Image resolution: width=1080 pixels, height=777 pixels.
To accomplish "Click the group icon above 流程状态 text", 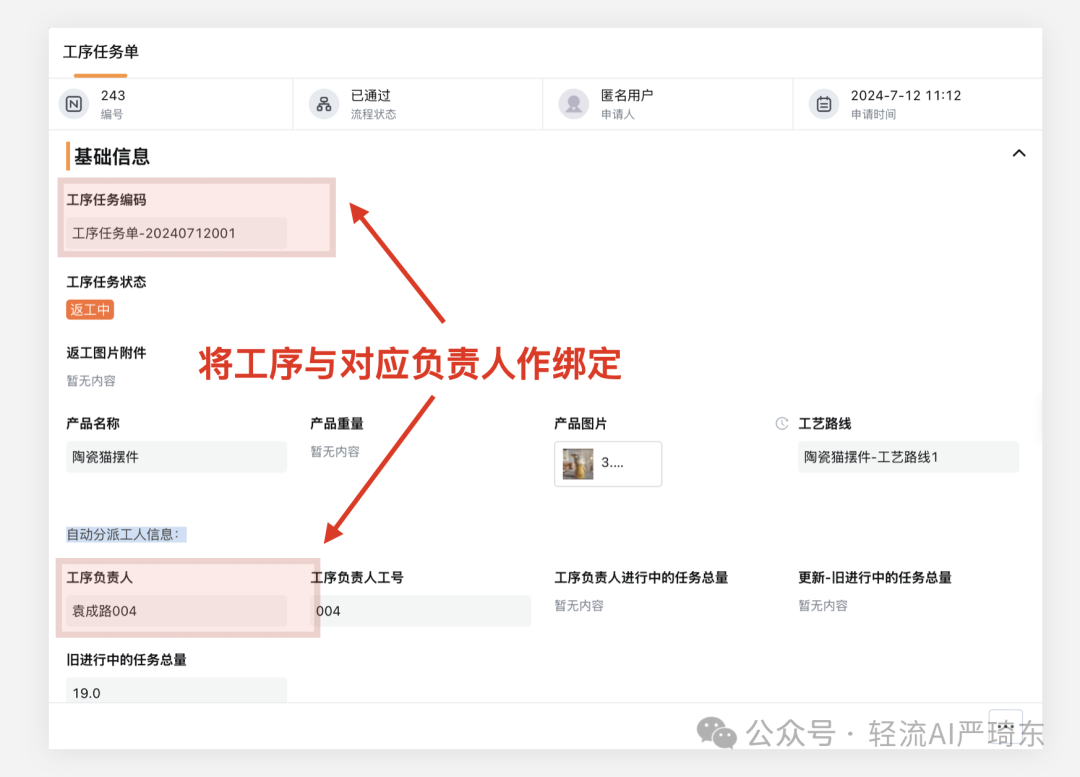I will click(x=323, y=103).
